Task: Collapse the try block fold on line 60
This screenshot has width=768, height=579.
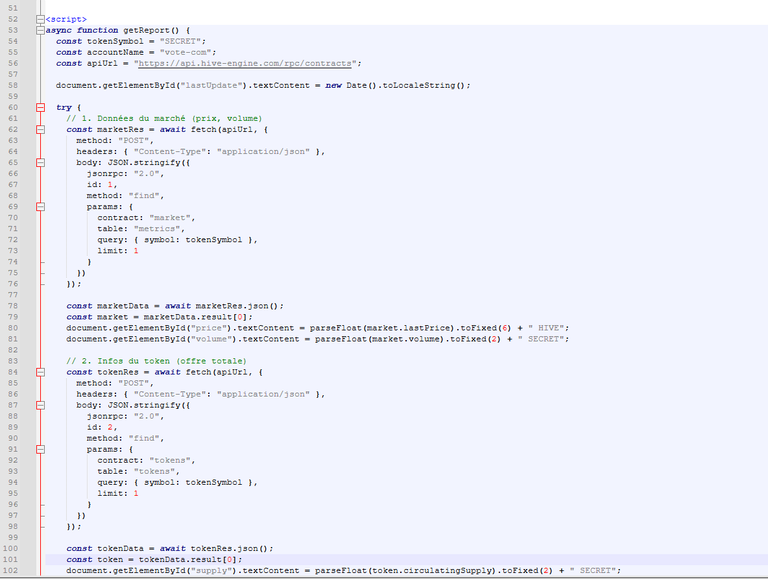Action: pos(40,108)
